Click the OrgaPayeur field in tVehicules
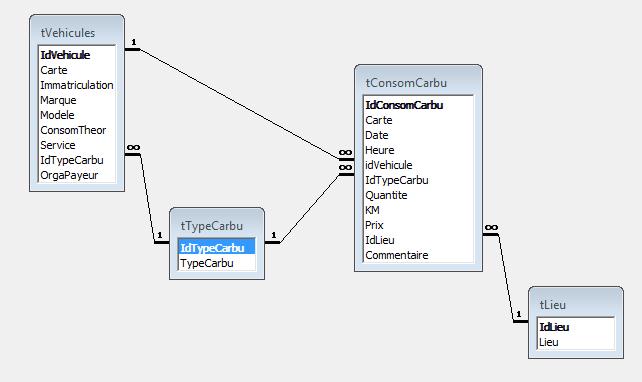 77,175
